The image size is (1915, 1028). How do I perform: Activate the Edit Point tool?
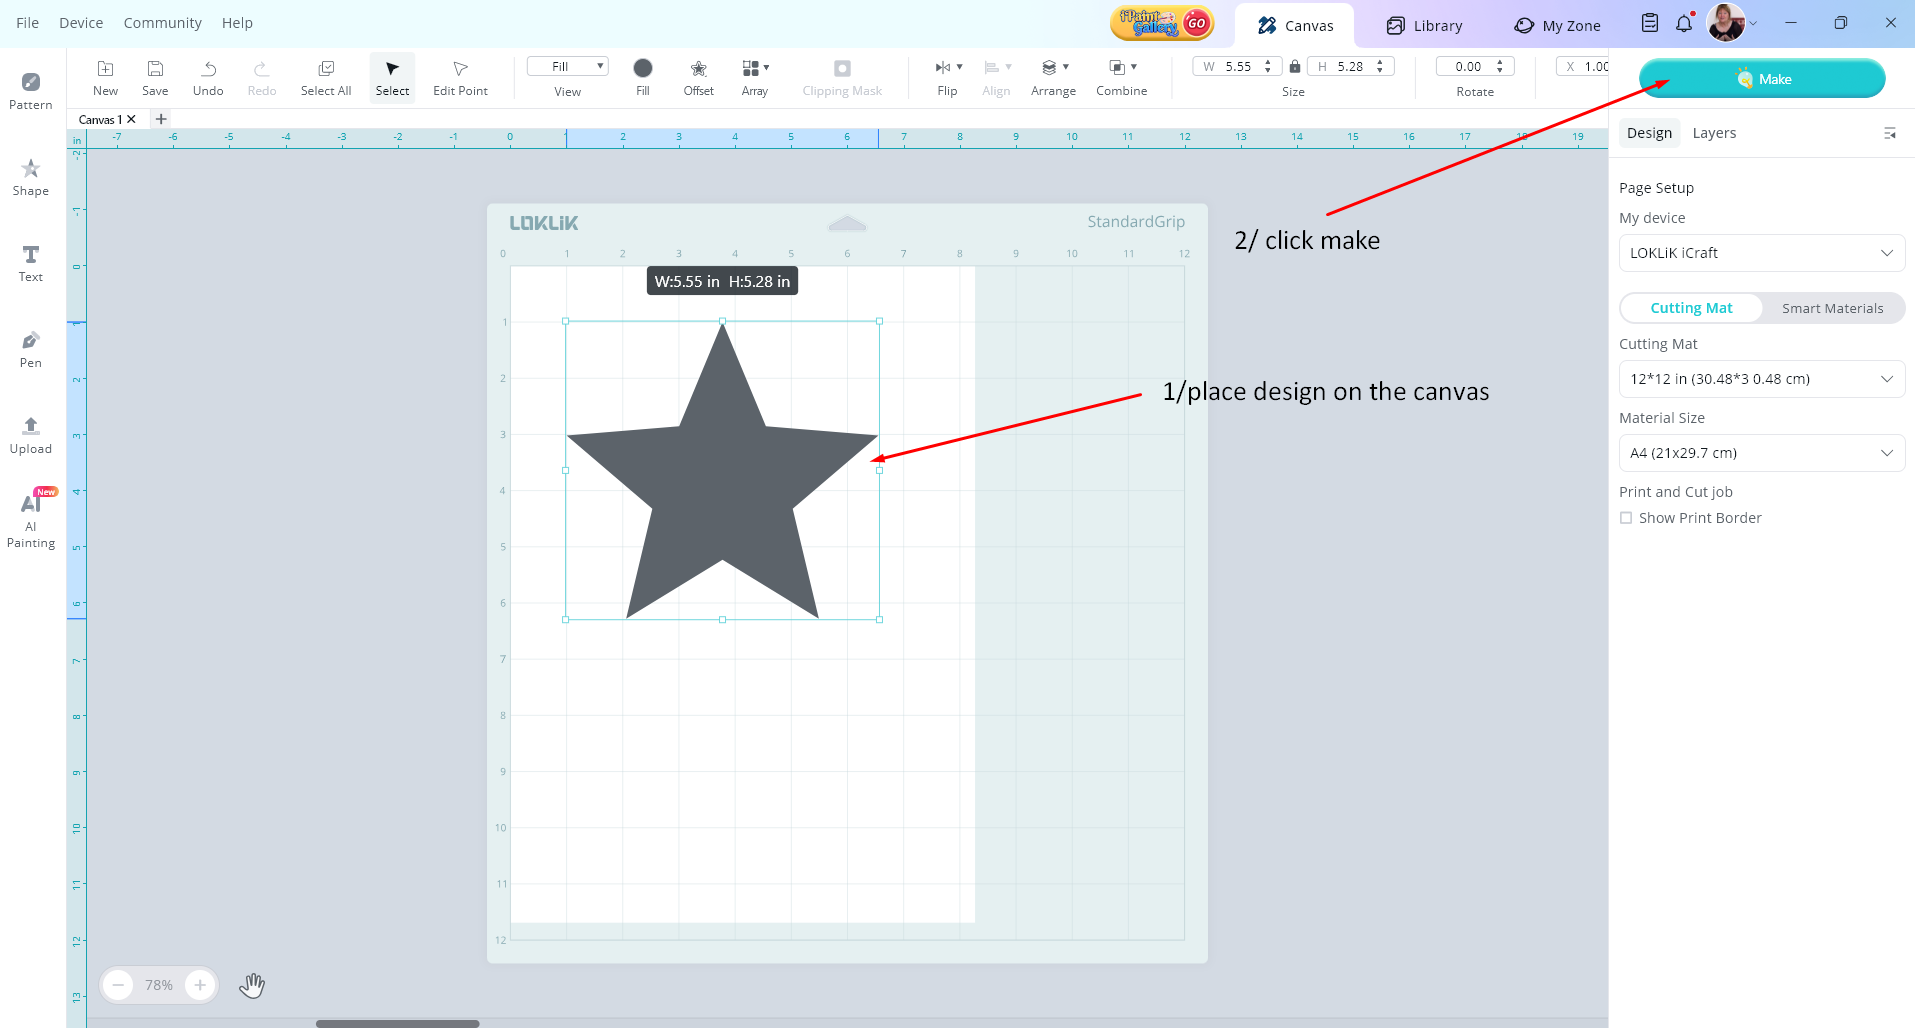[x=460, y=76]
